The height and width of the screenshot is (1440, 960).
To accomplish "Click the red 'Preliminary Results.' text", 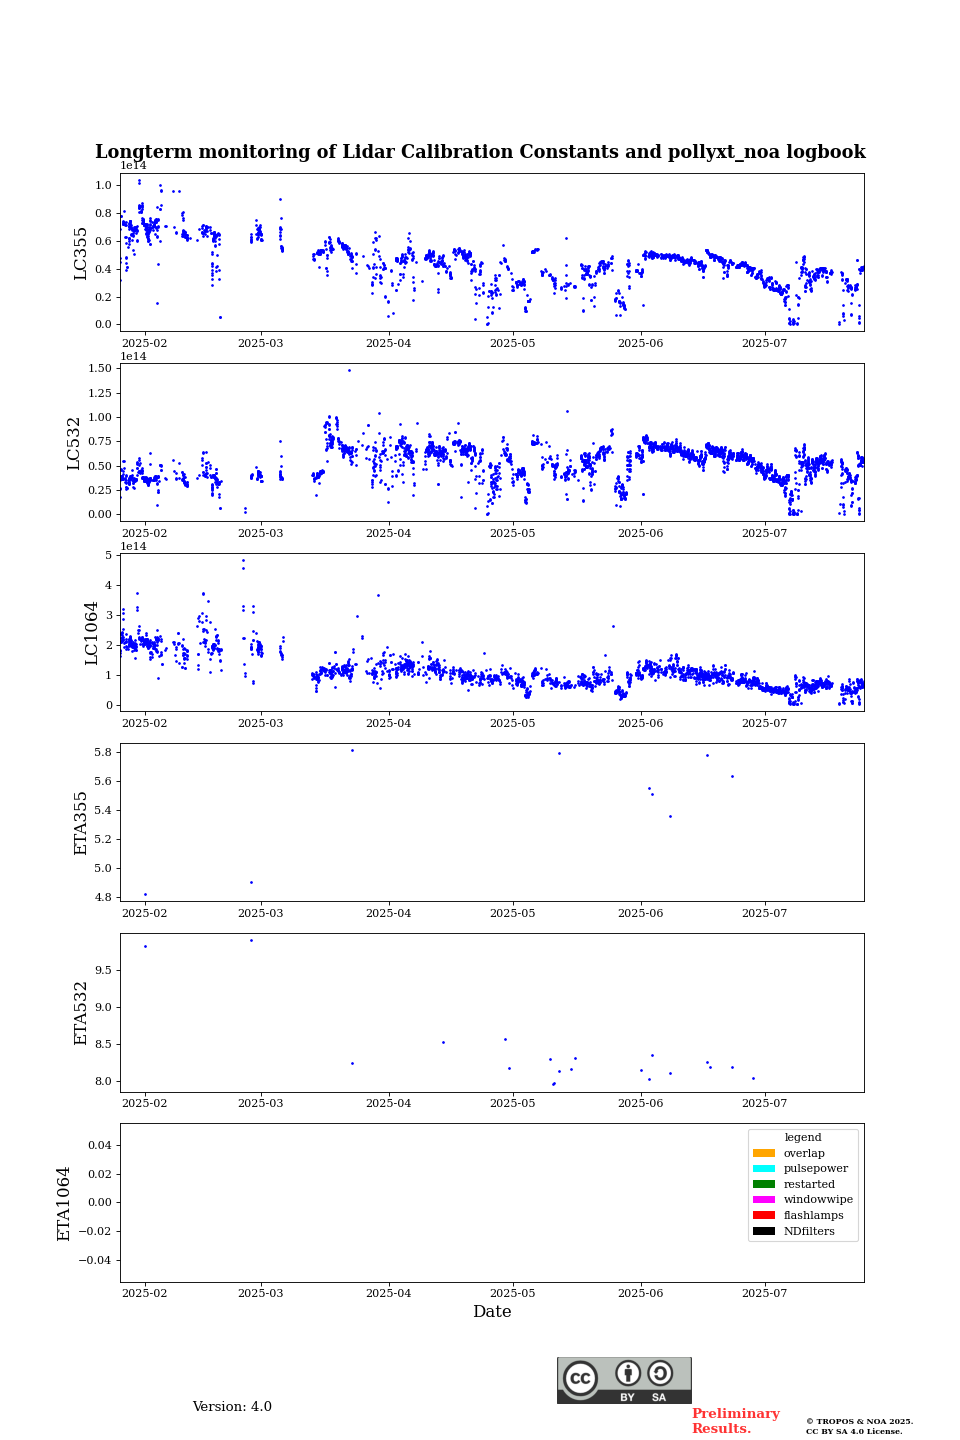I will click(735, 1421).
